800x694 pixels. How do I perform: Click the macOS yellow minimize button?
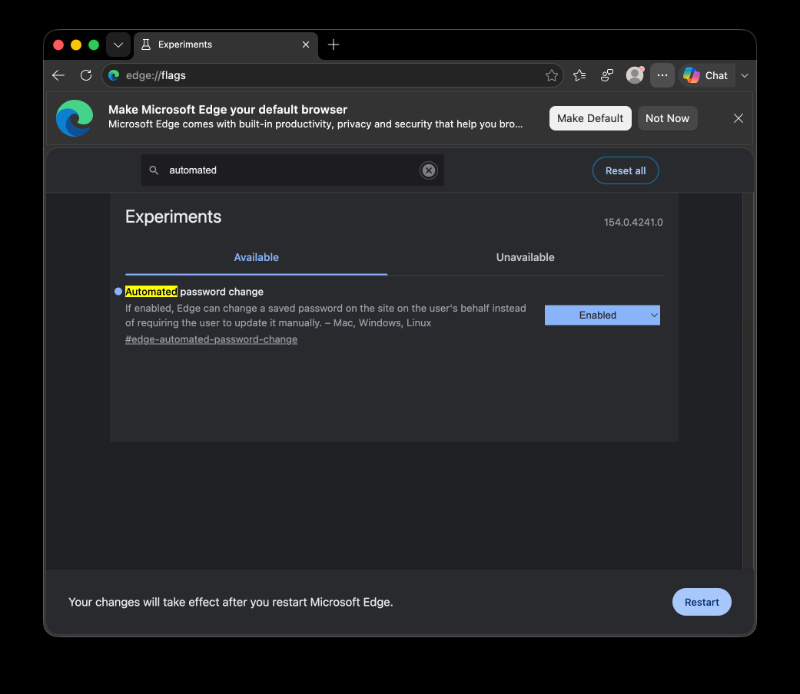pos(76,45)
